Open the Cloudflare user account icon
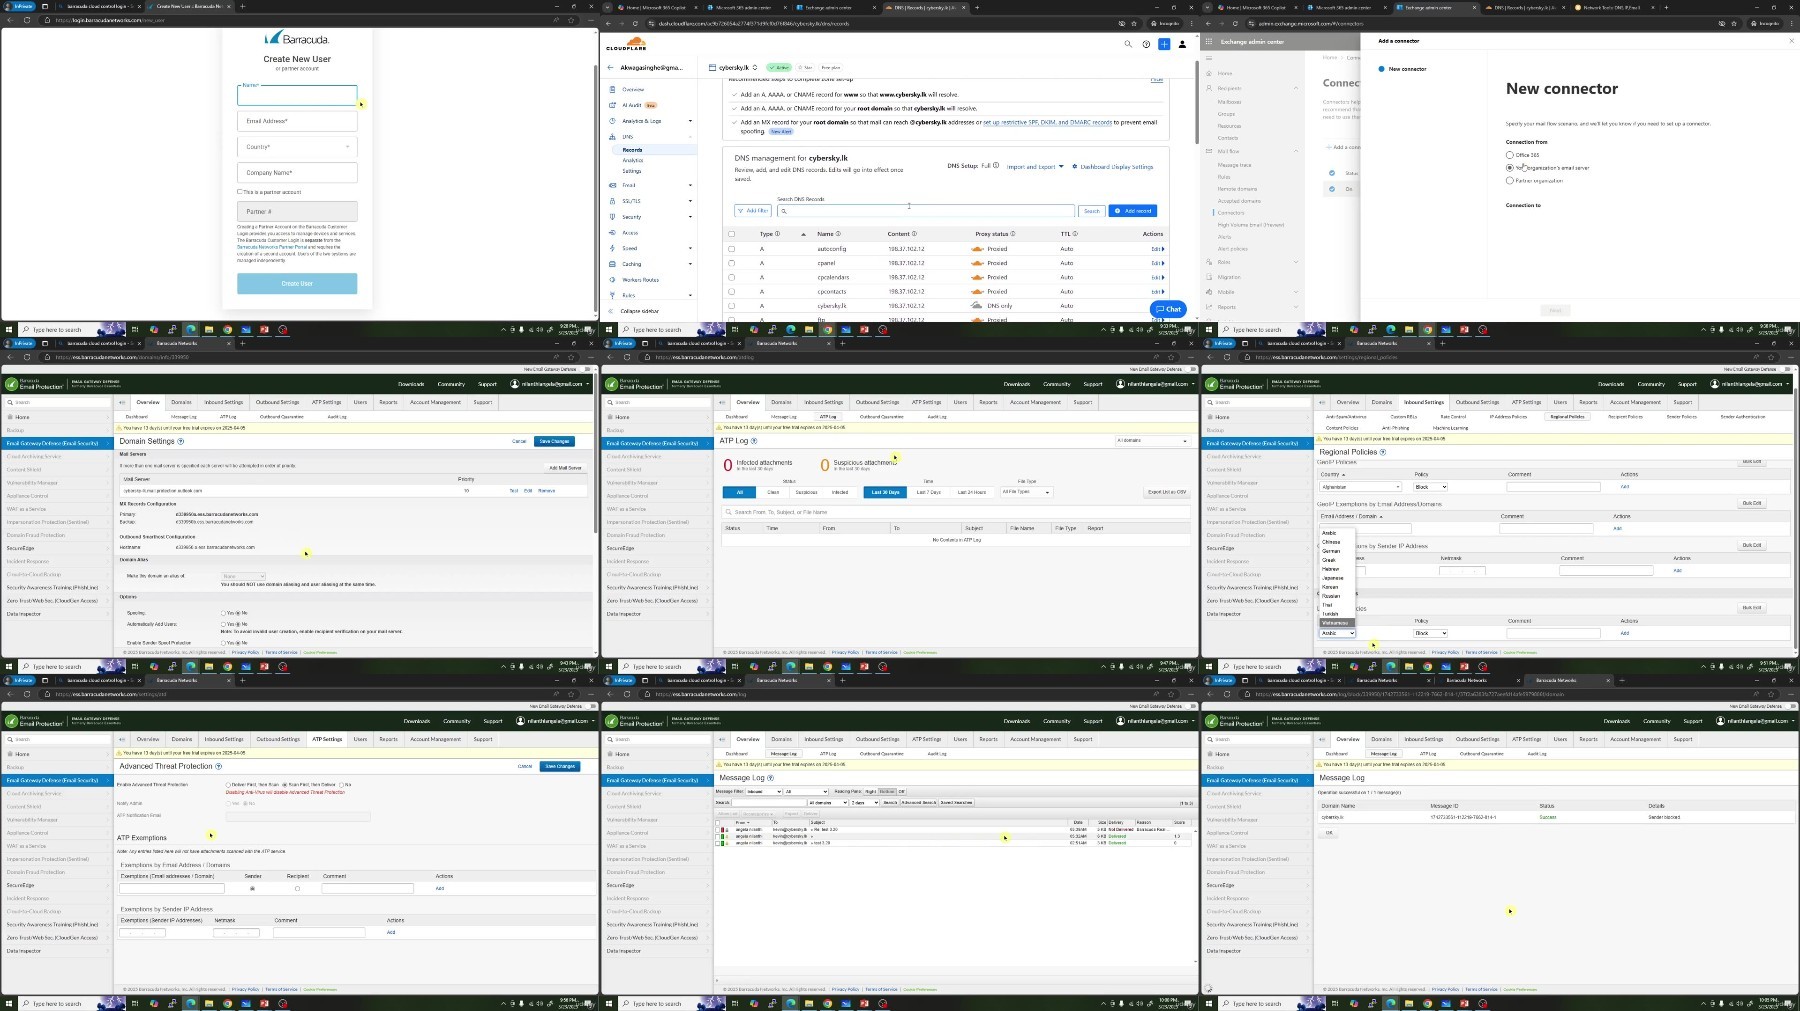 pyautogui.click(x=1182, y=44)
